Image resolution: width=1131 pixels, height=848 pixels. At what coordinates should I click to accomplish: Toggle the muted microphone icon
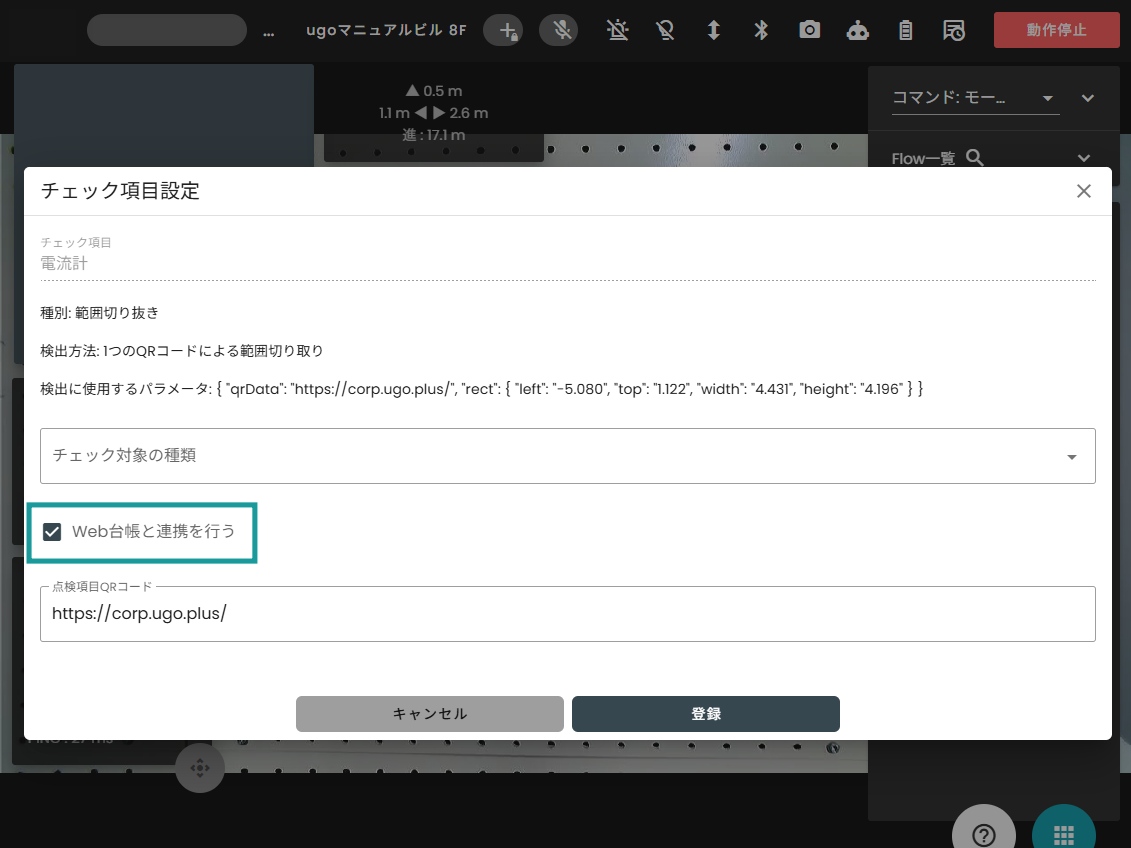[x=559, y=30]
